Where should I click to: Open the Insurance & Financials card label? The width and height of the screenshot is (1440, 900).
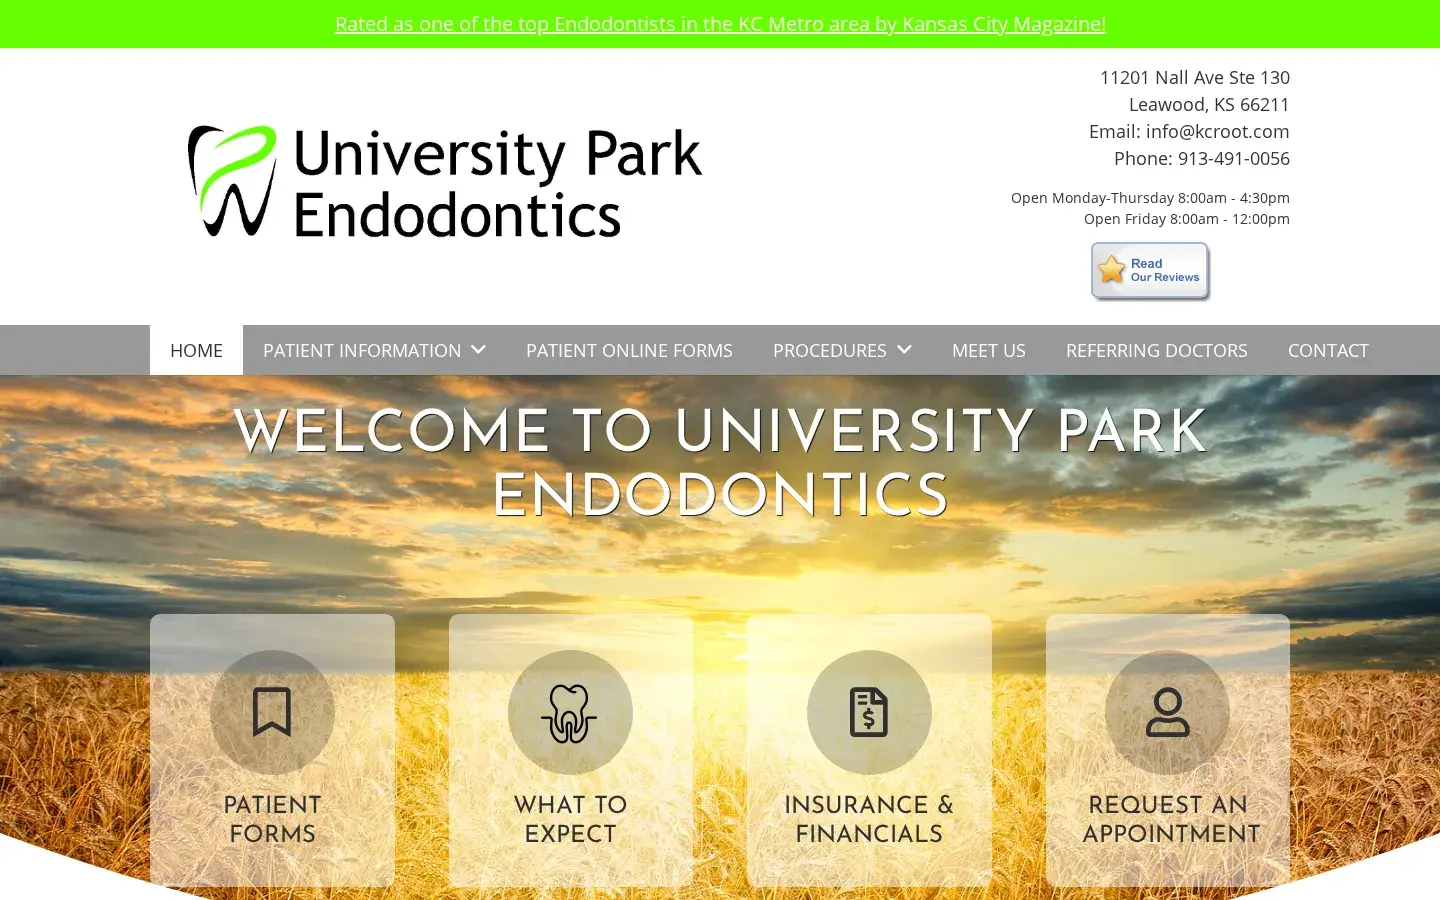pyautogui.click(x=869, y=819)
